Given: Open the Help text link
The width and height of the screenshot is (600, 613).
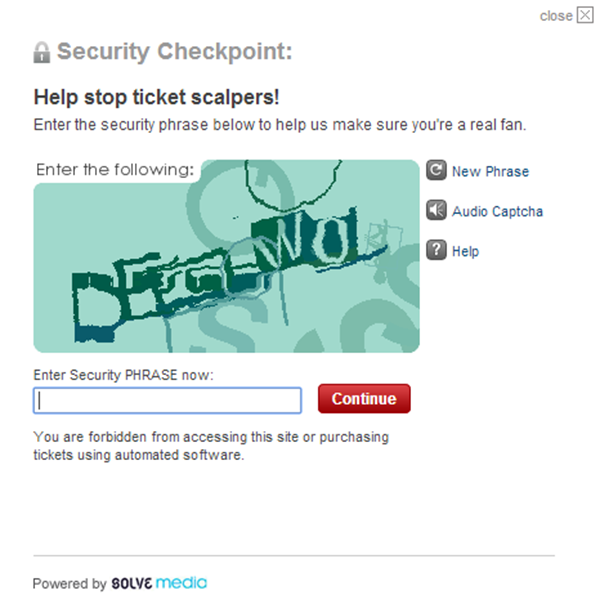Looking at the screenshot, I should coord(465,251).
